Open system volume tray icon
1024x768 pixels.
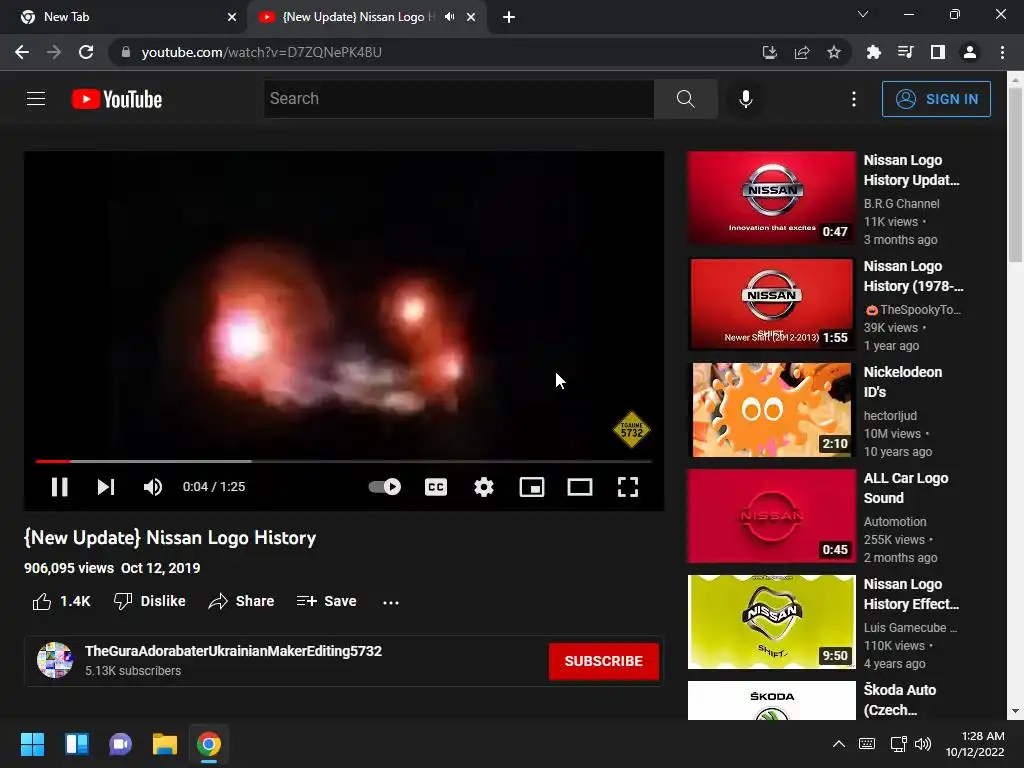(x=923, y=744)
